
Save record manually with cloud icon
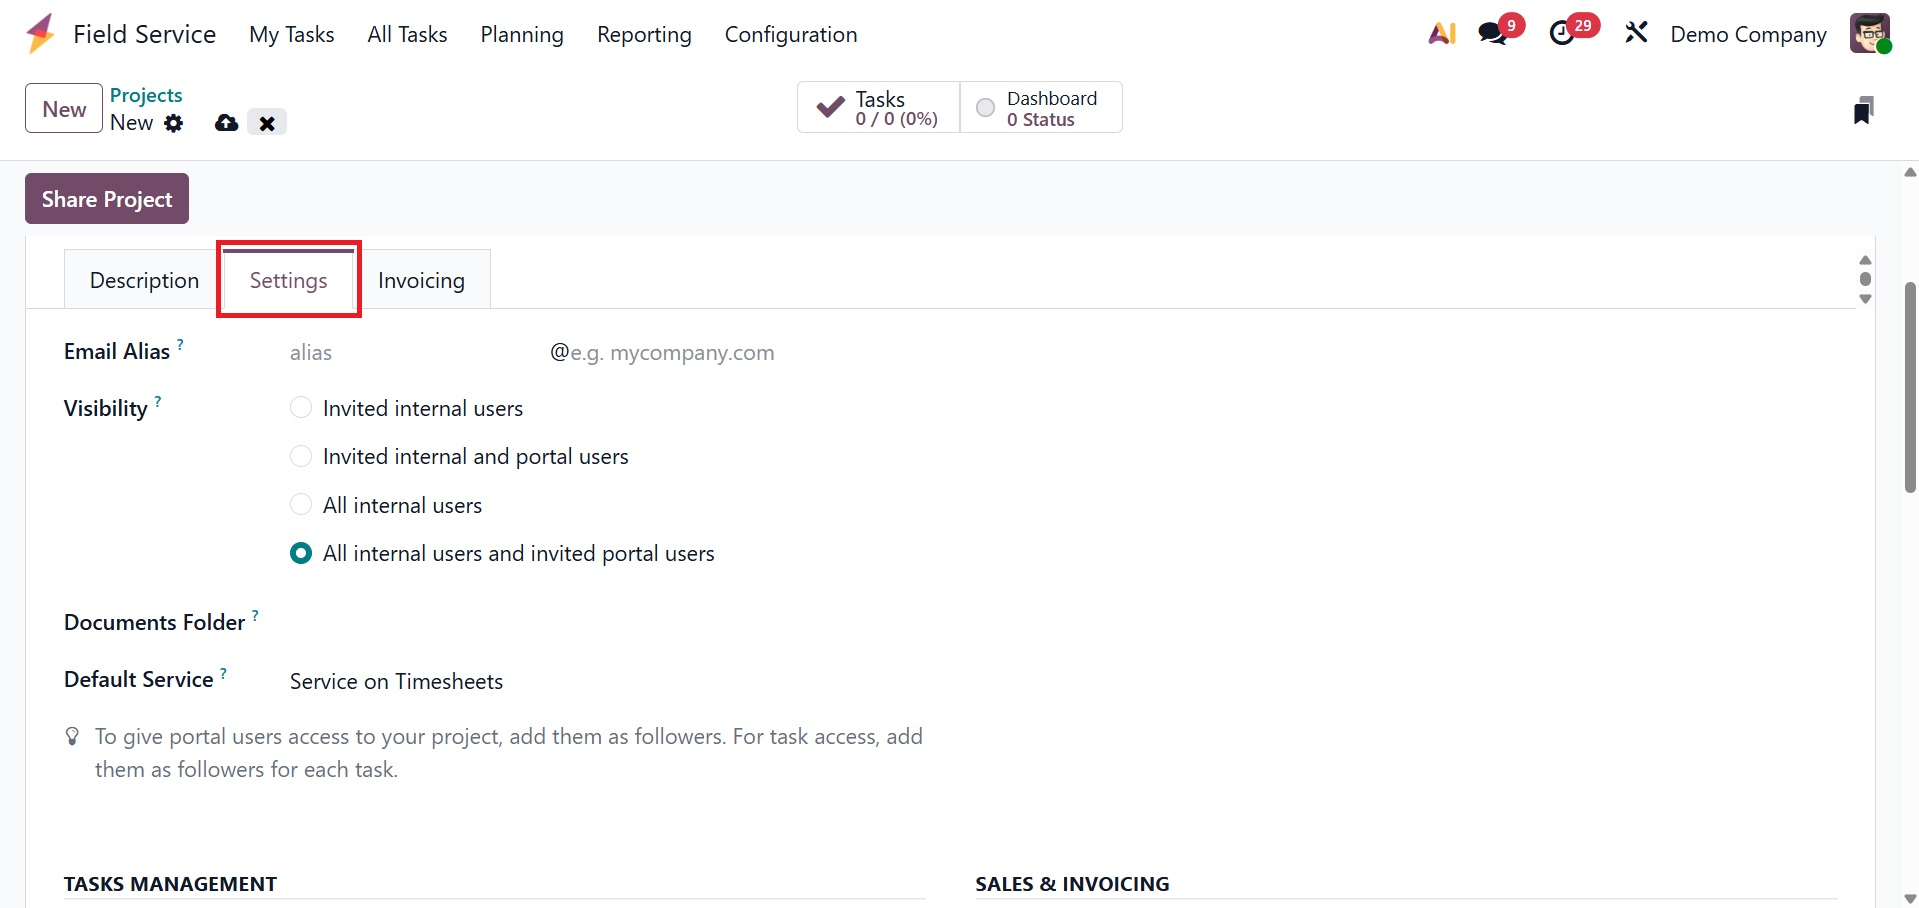tap(227, 123)
